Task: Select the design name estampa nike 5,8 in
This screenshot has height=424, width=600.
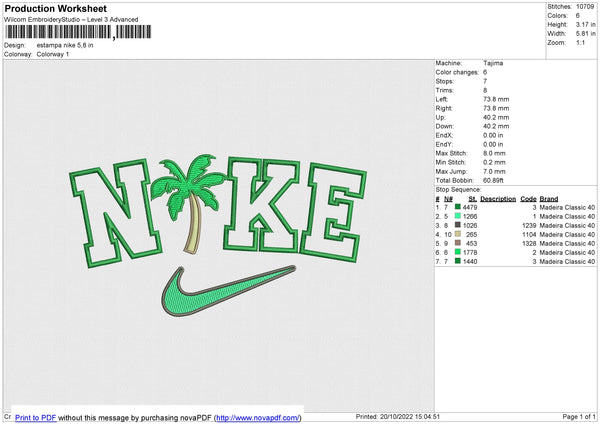Action: pos(65,45)
